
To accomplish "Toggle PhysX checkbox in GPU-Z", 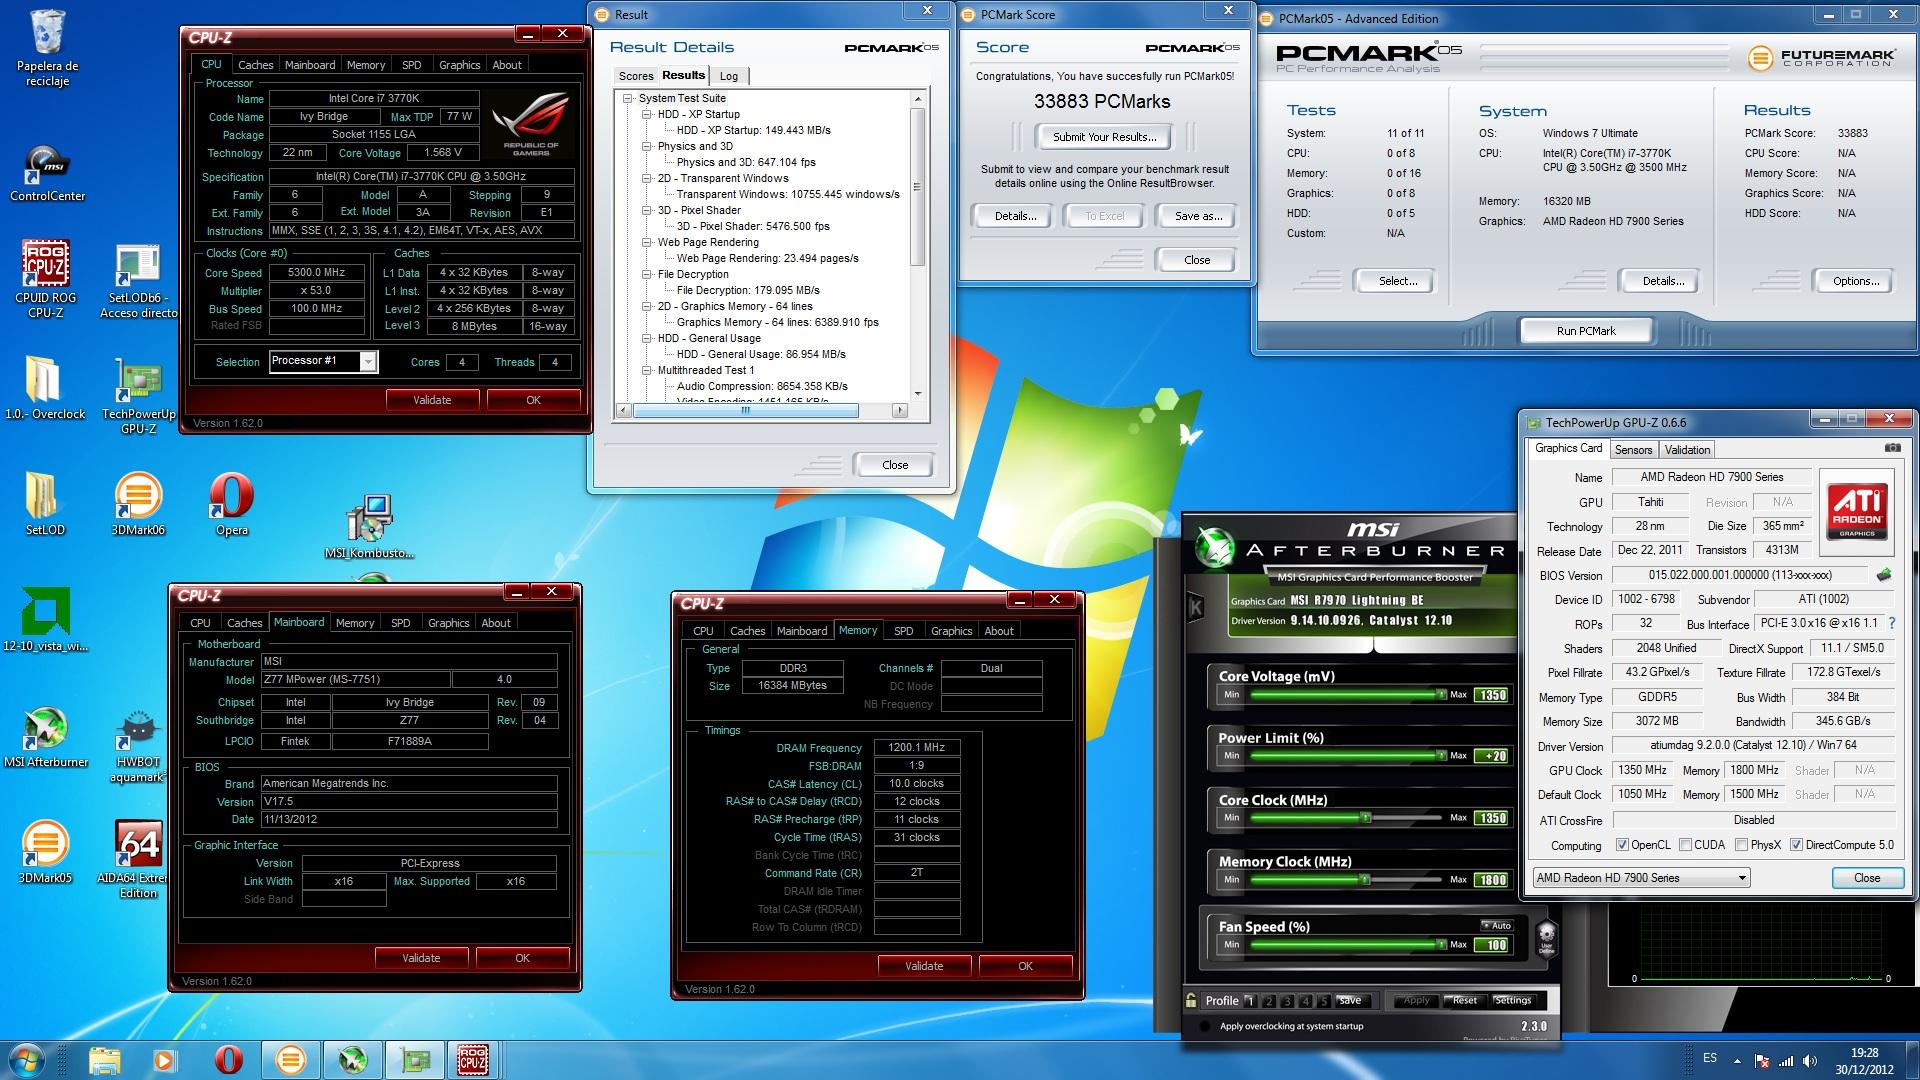I will (1741, 845).
